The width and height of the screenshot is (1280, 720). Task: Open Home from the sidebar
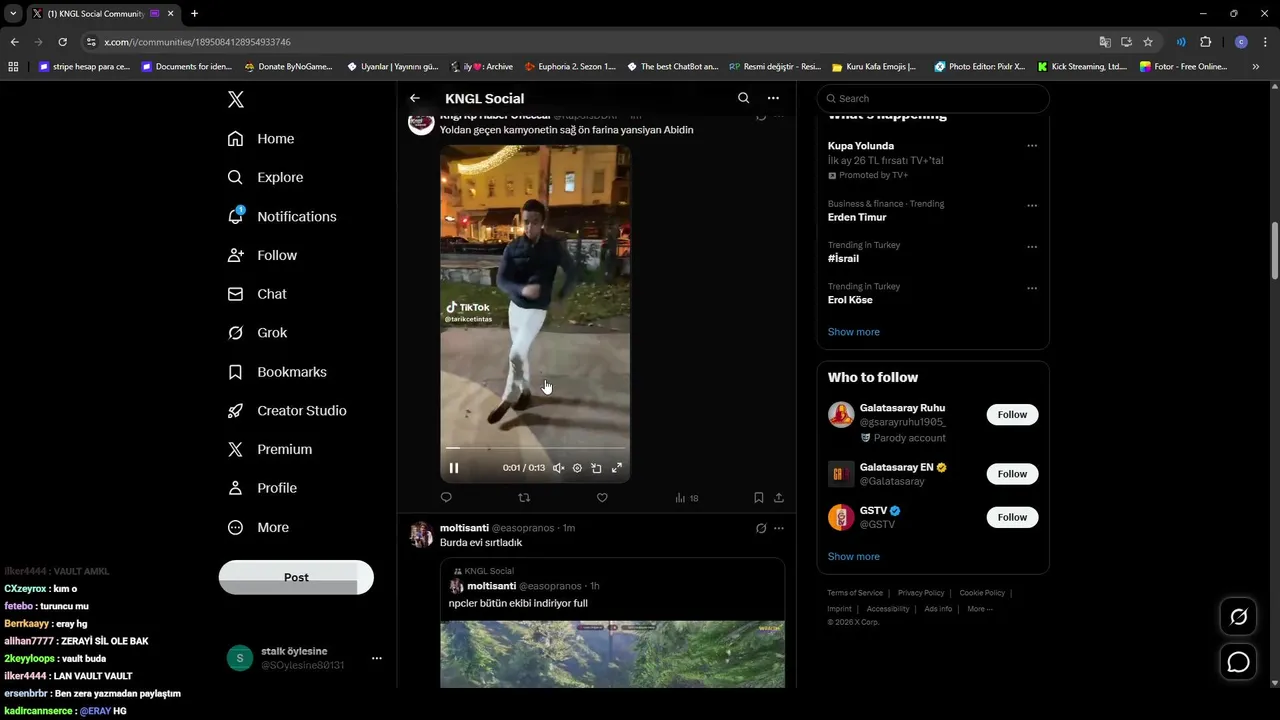(x=261, y=139)
